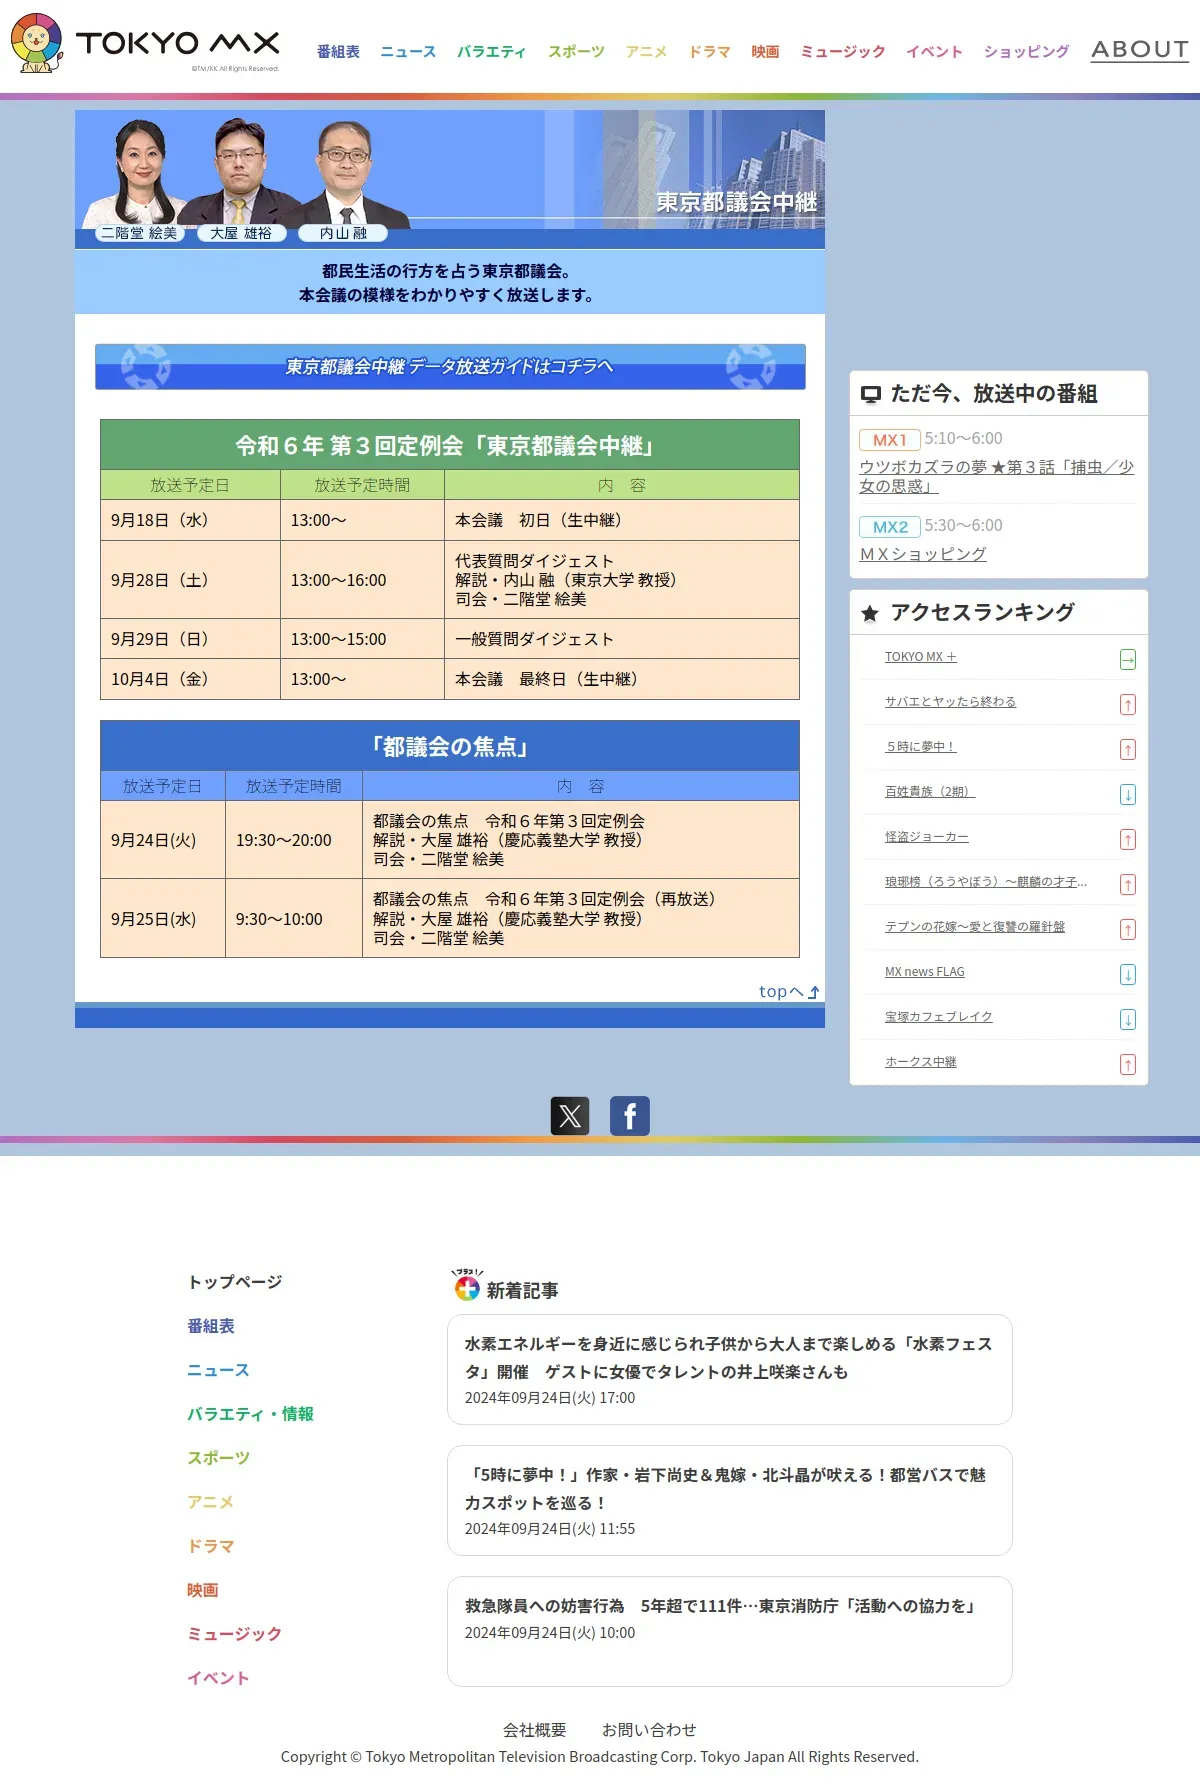Click the up arrow icon beside 怪盗ジョーカー
This screenshot has width=1200, height=1783.
(x=1128, y=839)
